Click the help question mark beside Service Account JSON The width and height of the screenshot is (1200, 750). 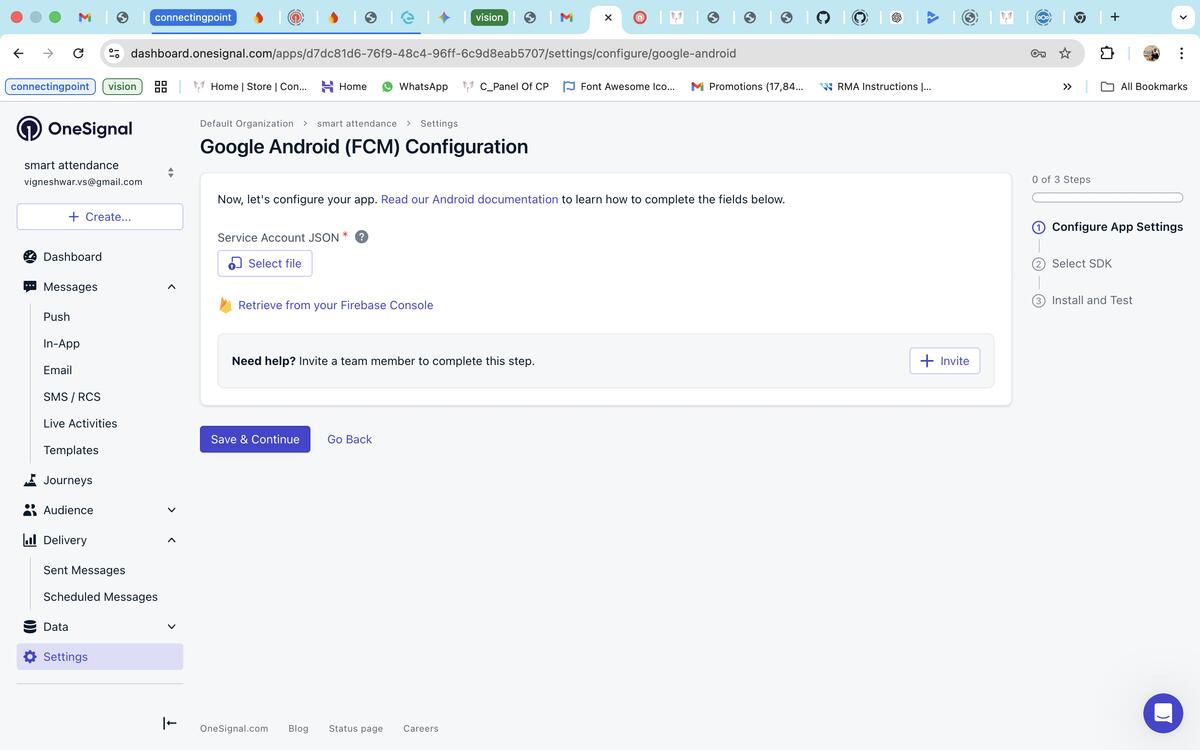coord(362,237)
